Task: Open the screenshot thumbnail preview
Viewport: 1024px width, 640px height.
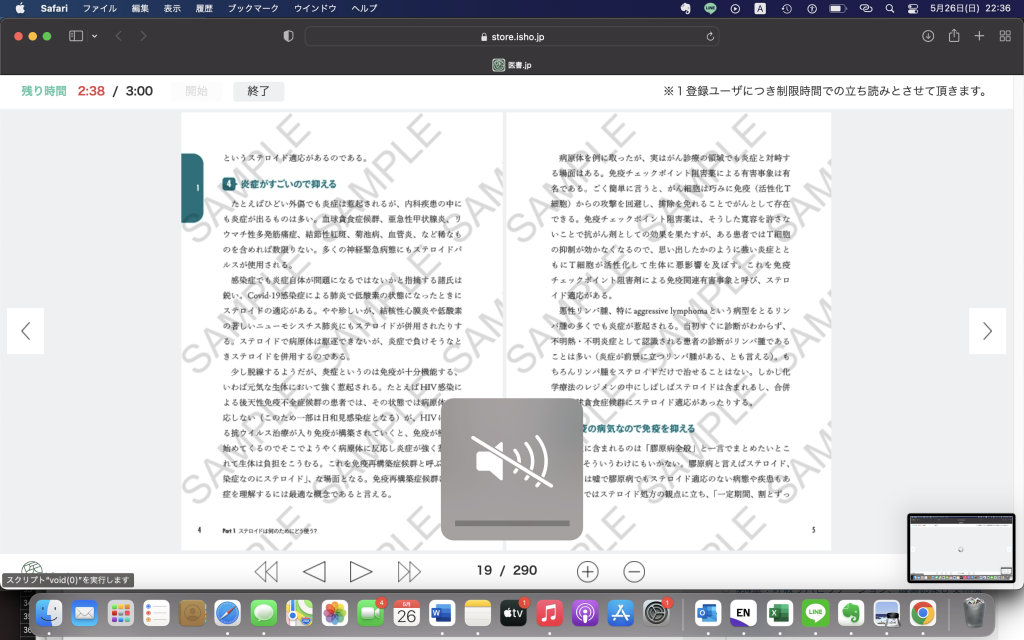Action: pyautogui.click(x=959, y=547)
